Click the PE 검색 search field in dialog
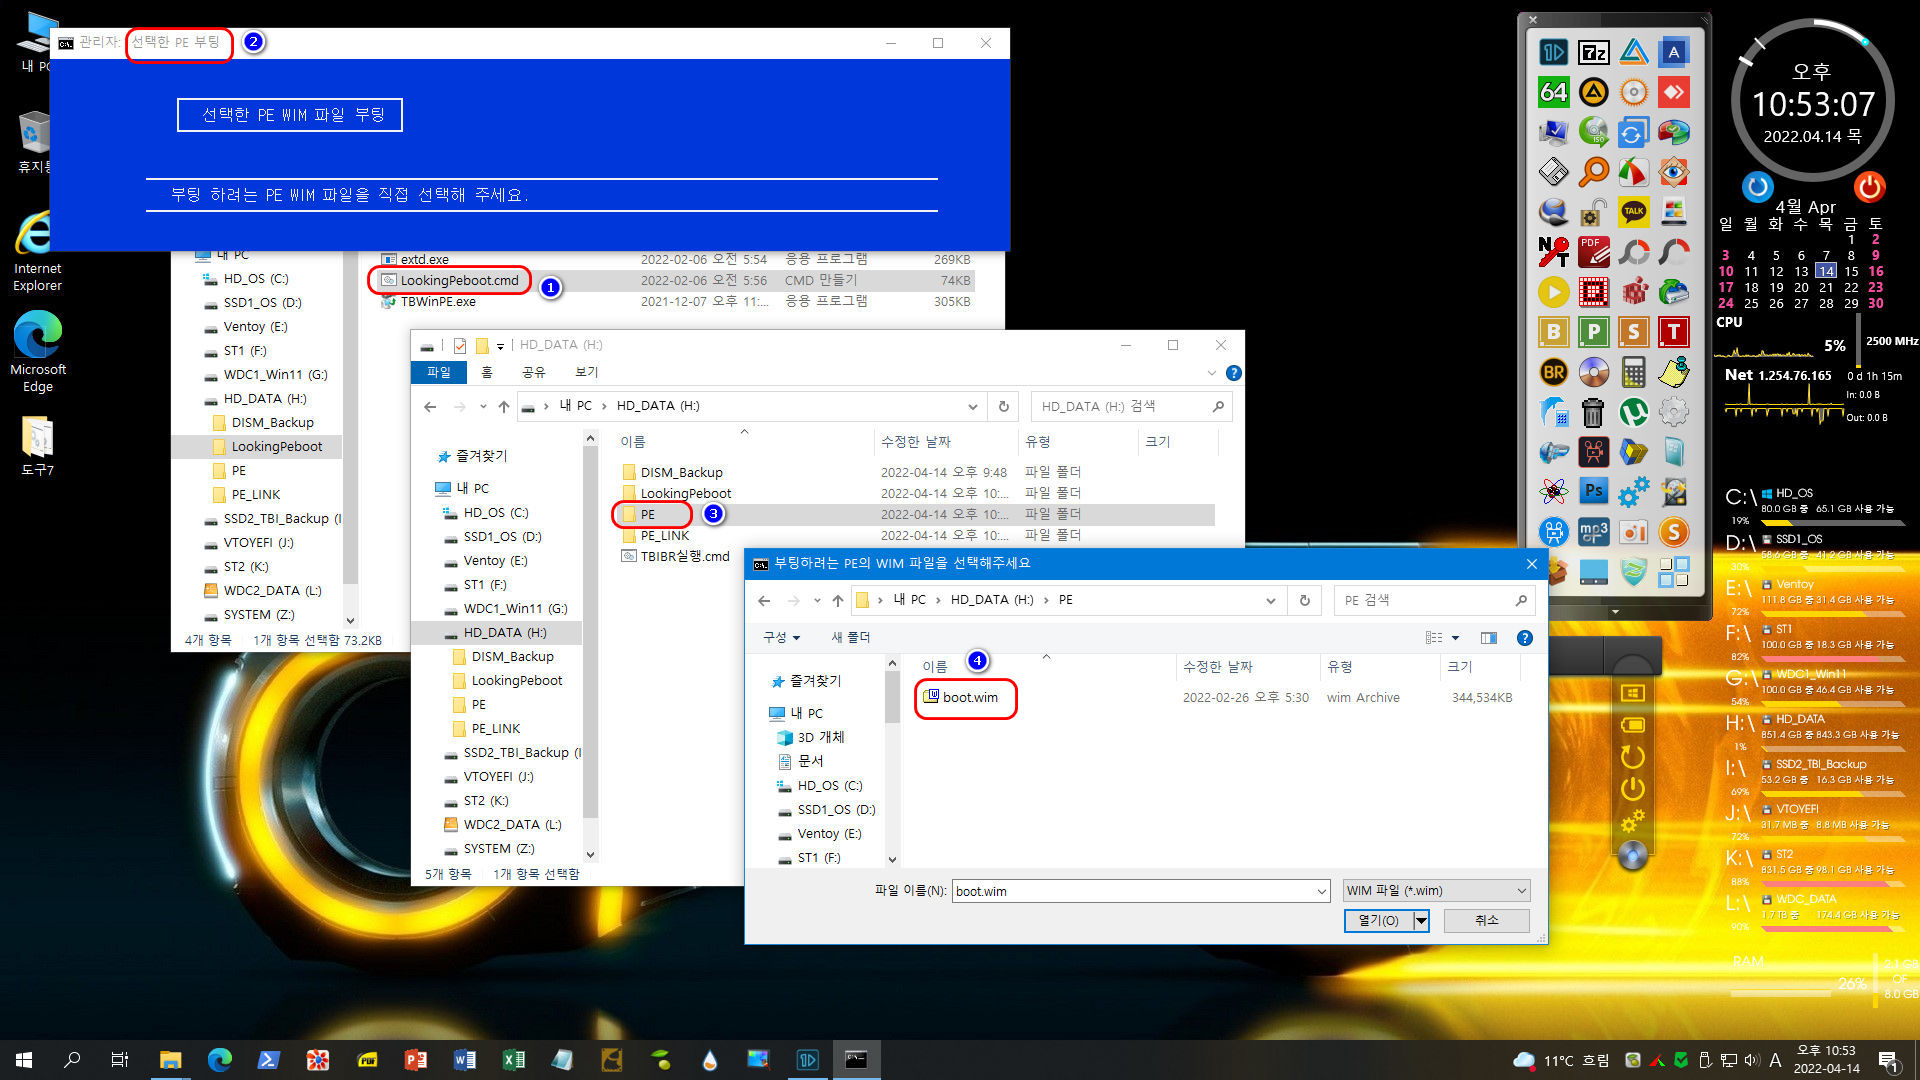This screenshot has height=1080, width=1920. click(x=1434, y=601)
